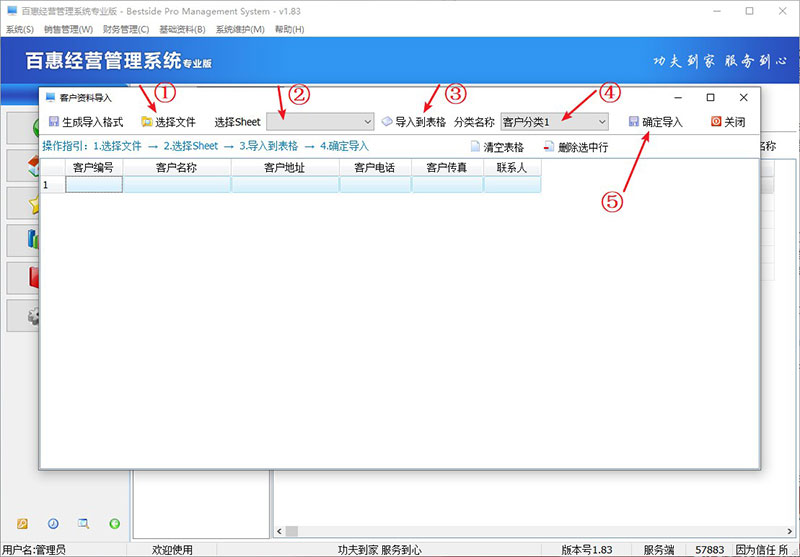Click the row 1 联系人 cell
The height and width of the screenshot is (557, 800).
512,184
